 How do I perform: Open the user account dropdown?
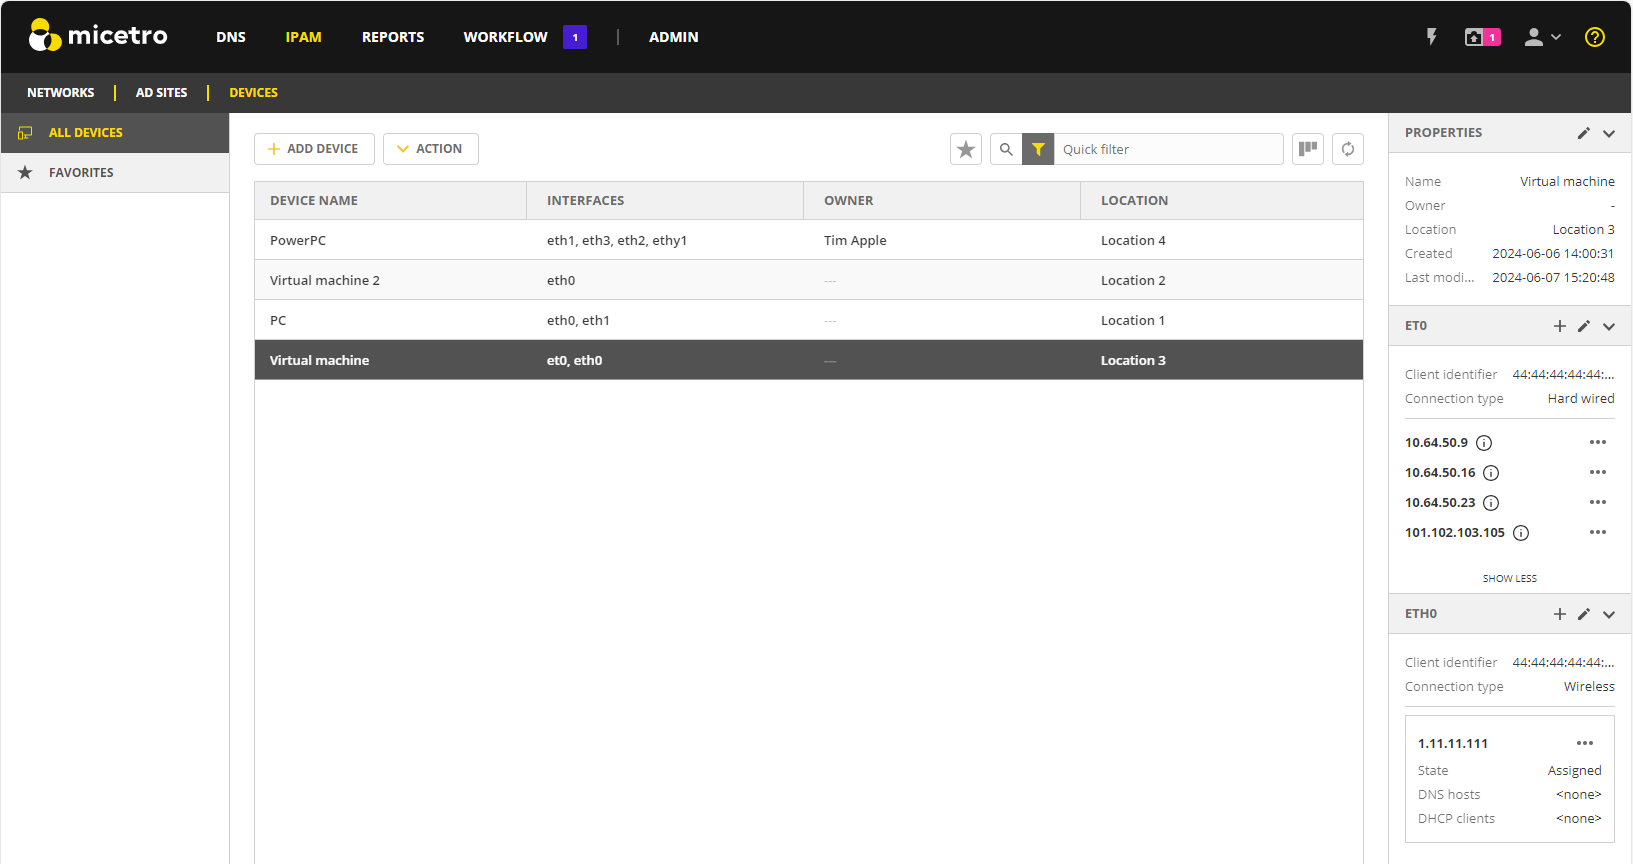[1541, 37]
